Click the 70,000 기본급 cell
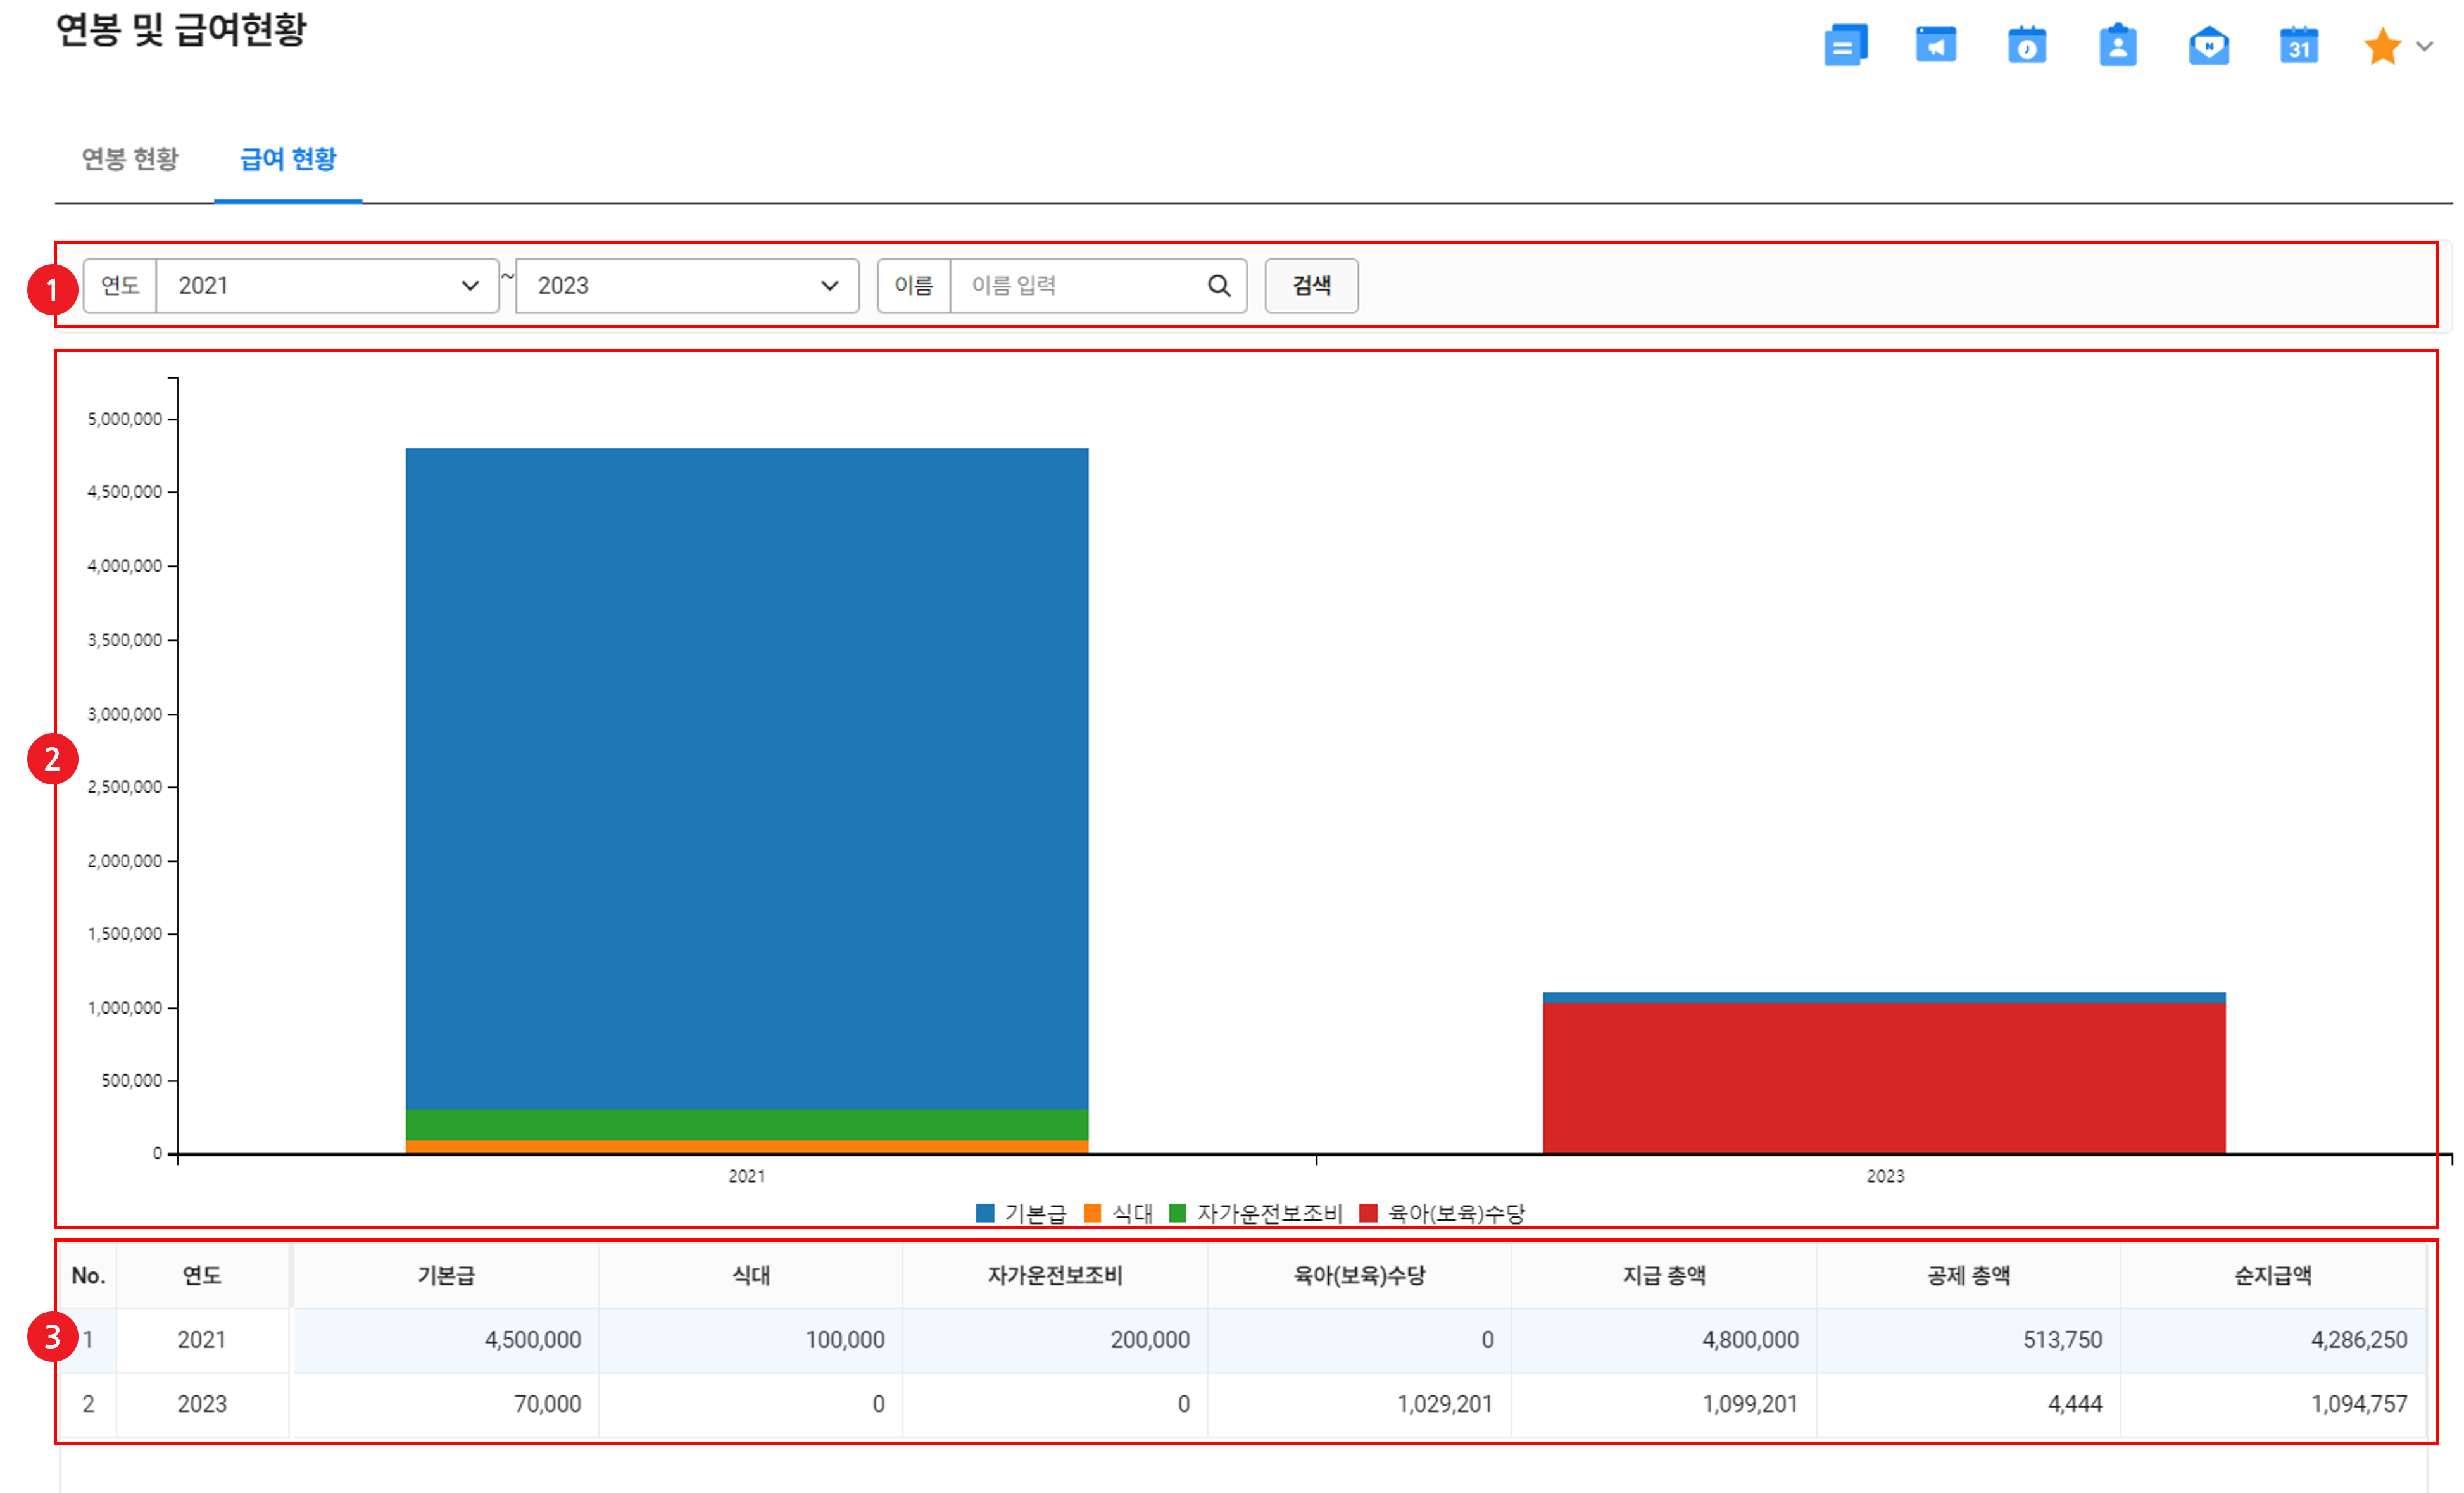 [x=446, y=1404]
